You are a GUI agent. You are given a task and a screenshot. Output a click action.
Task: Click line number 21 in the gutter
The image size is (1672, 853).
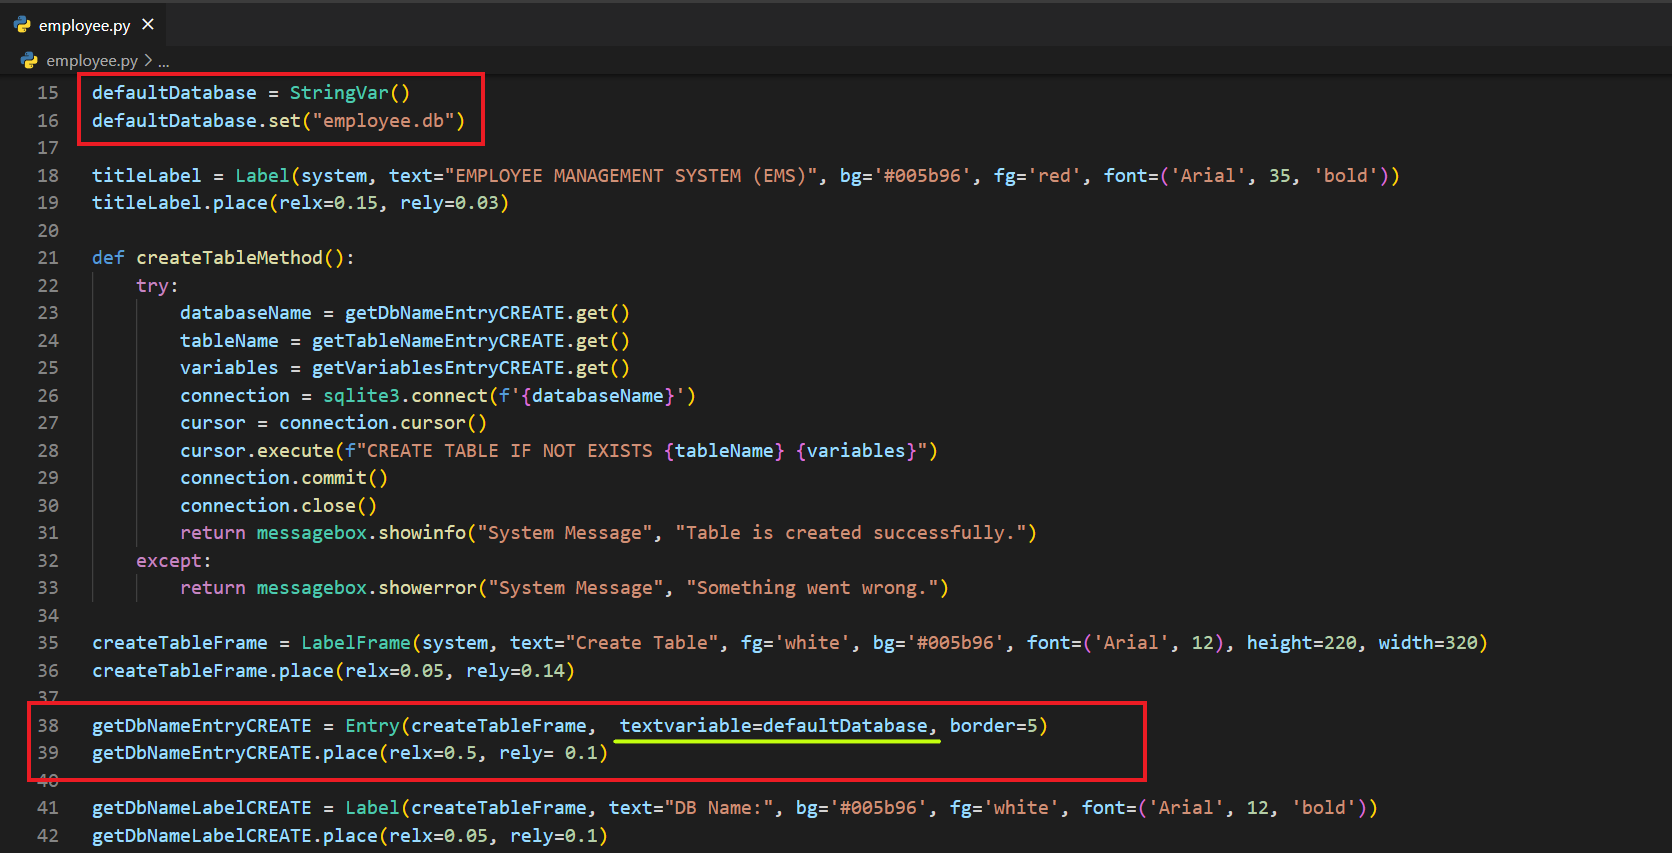tap(48, 258)
